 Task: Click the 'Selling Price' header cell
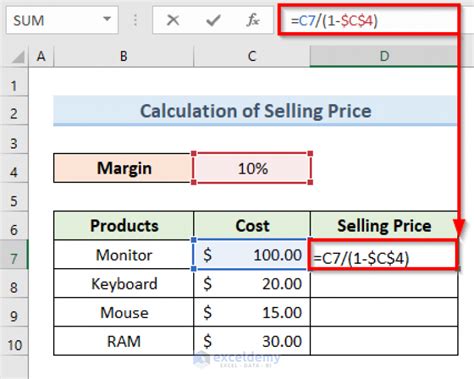pyautogui.click(x=384, y=225)
